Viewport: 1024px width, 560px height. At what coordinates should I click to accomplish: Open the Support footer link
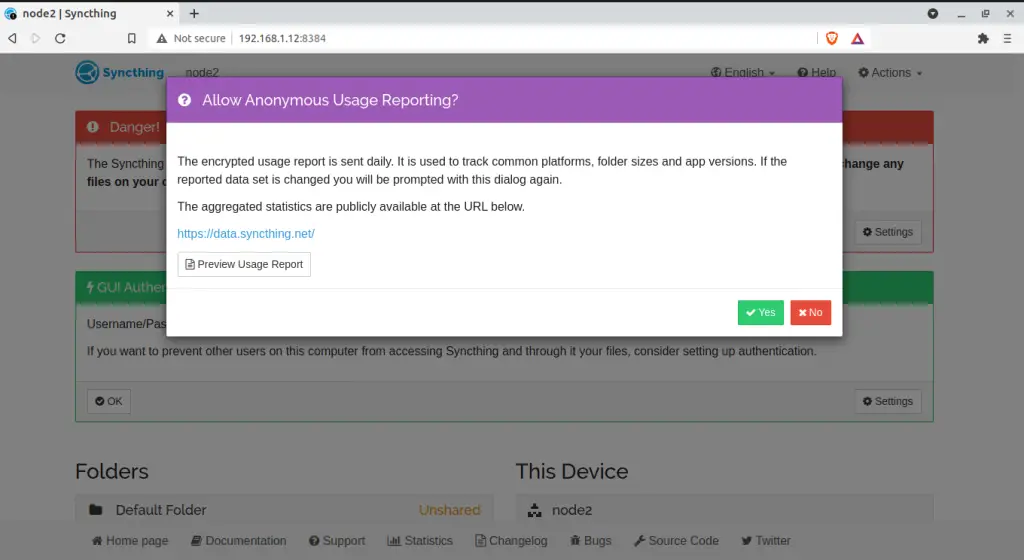pyautogui.click(x=337, y=540)
